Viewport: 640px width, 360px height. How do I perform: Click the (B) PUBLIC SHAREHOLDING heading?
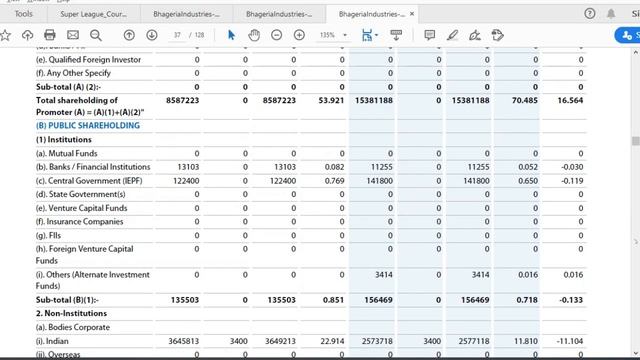(x=88, y=126)
